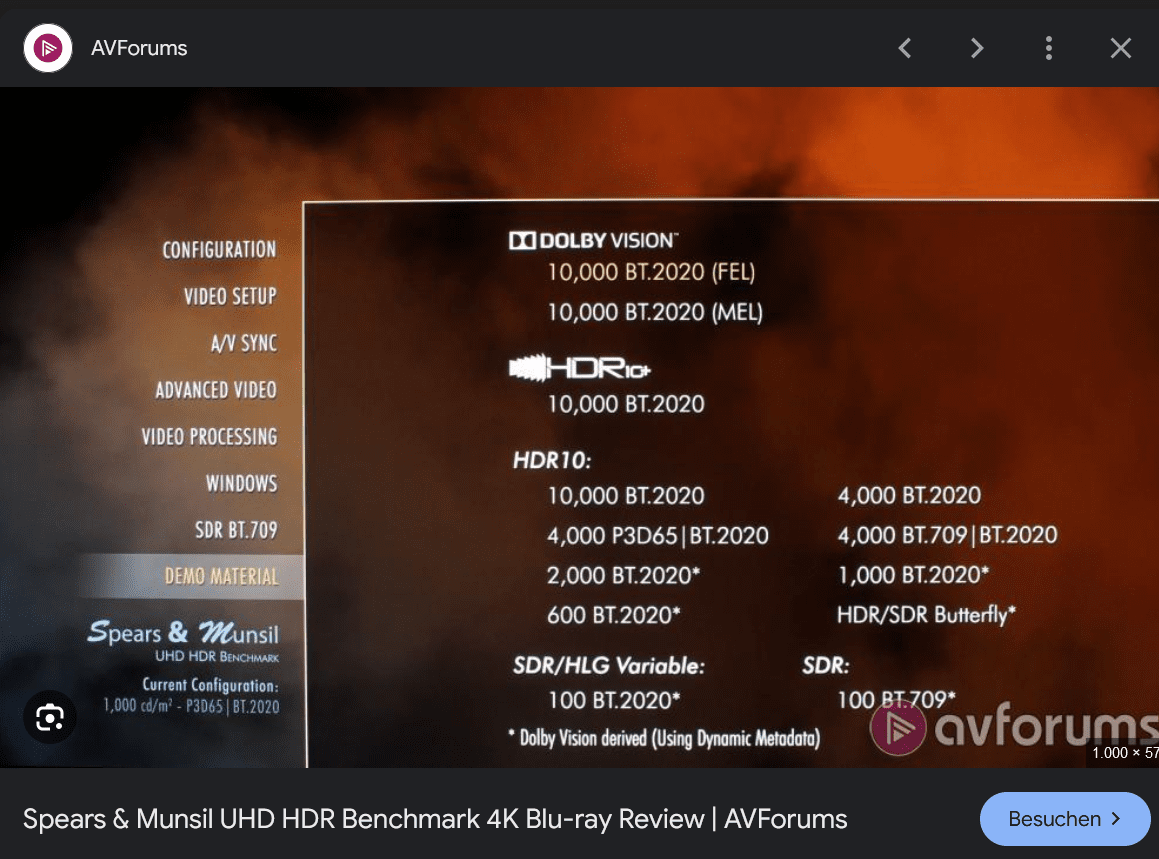Search this image with Lens icon
Screen dimensions: 1159x859
tap(50, 718)
